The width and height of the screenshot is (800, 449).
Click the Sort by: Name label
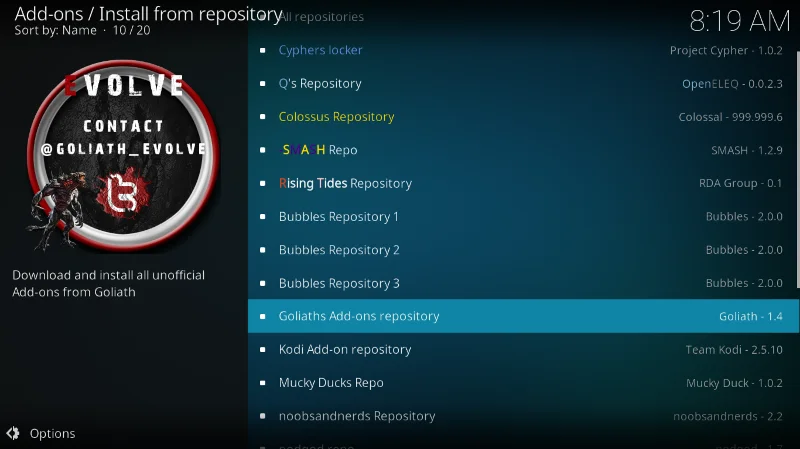pyautogui.click(x=55, y=30)
